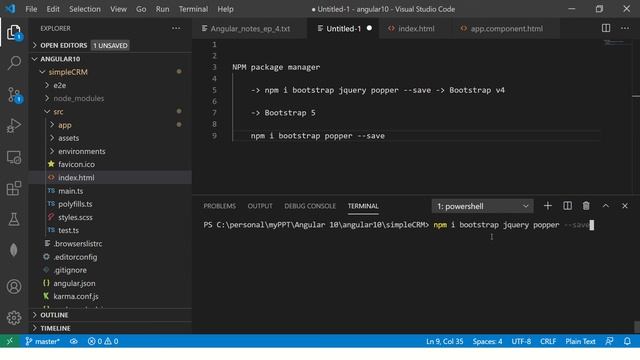Open the Explorer view in activity bar
This screenshot has width=640, height=360.
click(14, 32)
